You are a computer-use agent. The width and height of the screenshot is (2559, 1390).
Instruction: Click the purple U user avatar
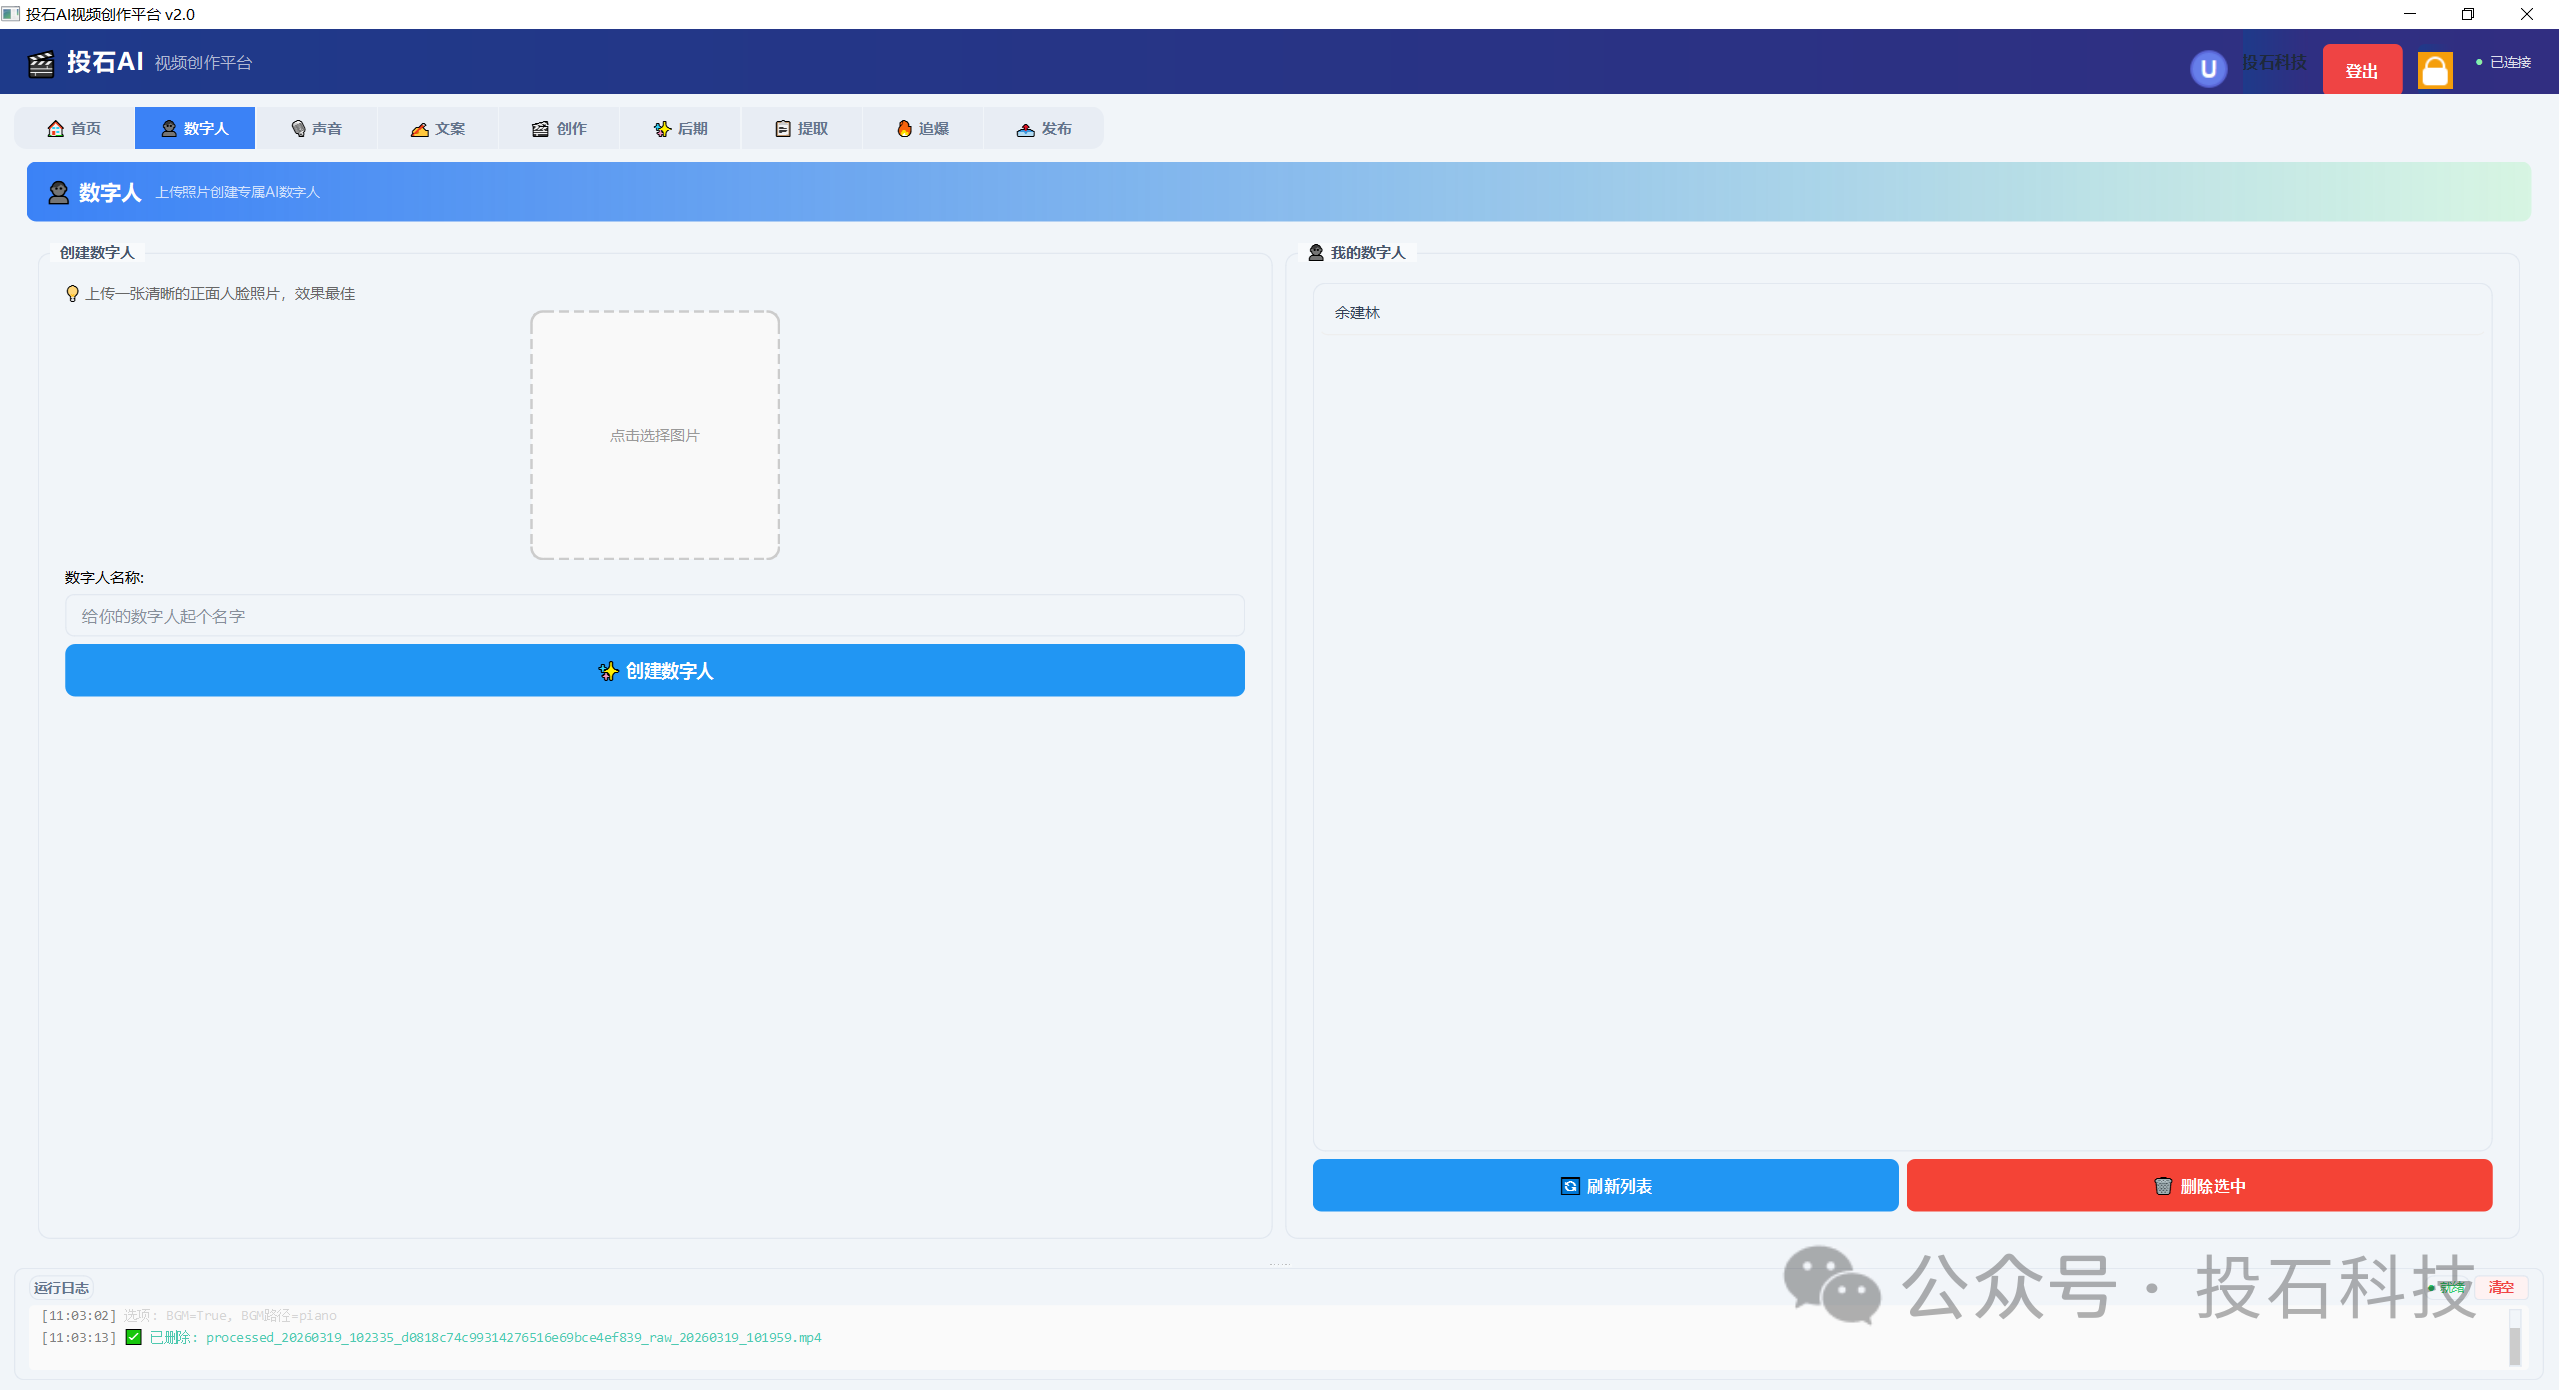(2208, 68)
